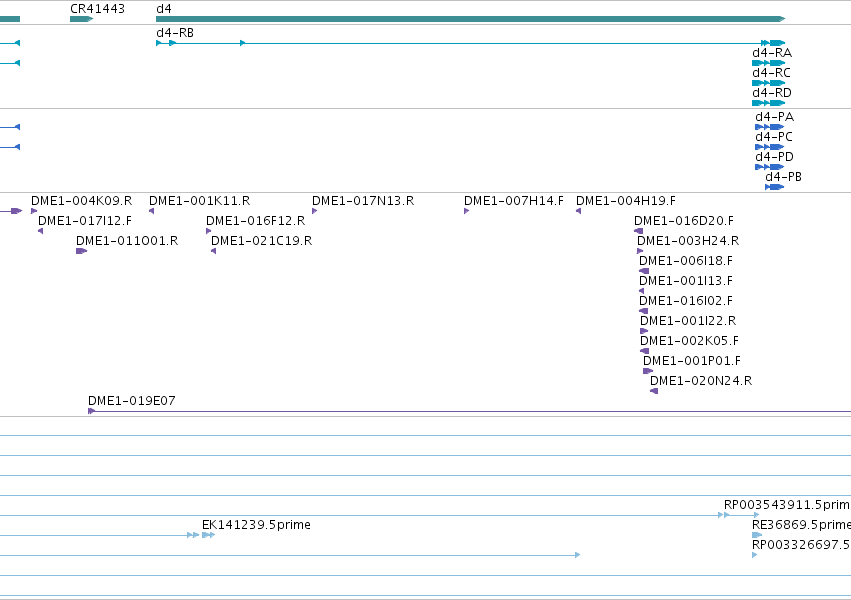851x600 pixels.
Task: Select clone end DME1-017I12.F
Action: point(41,231)
